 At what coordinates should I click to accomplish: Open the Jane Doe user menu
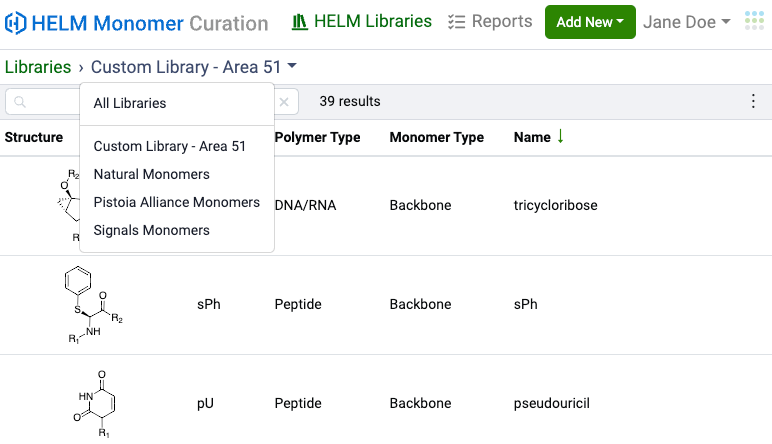[x=686, y=22]
